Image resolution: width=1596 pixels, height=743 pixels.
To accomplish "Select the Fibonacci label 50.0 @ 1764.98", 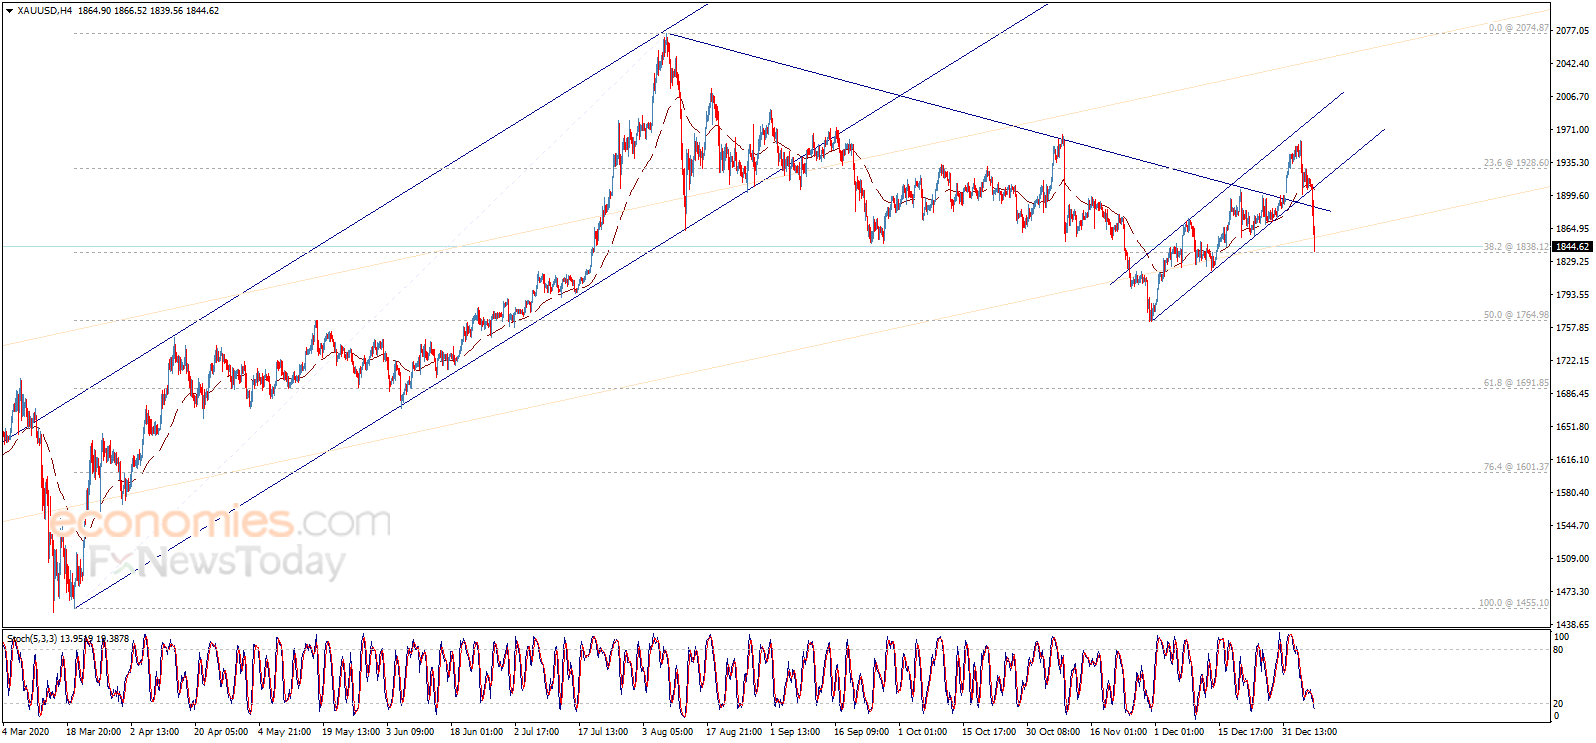I will click(1516, 315).
